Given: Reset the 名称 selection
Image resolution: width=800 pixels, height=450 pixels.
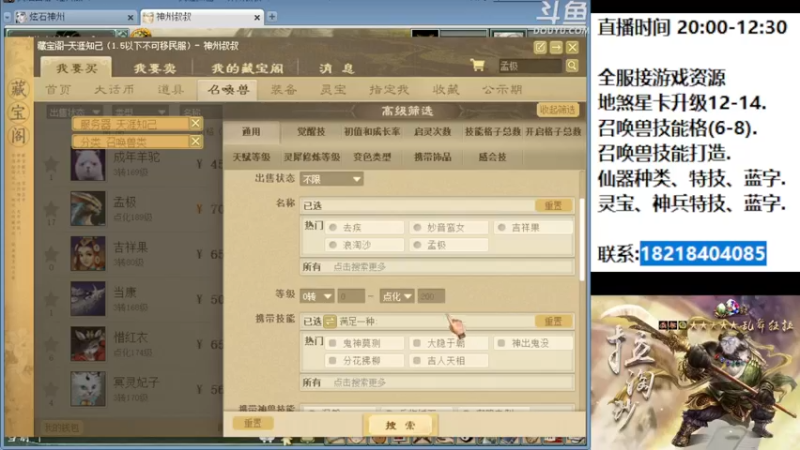Looking at the screenshot, I should [553, 205].
